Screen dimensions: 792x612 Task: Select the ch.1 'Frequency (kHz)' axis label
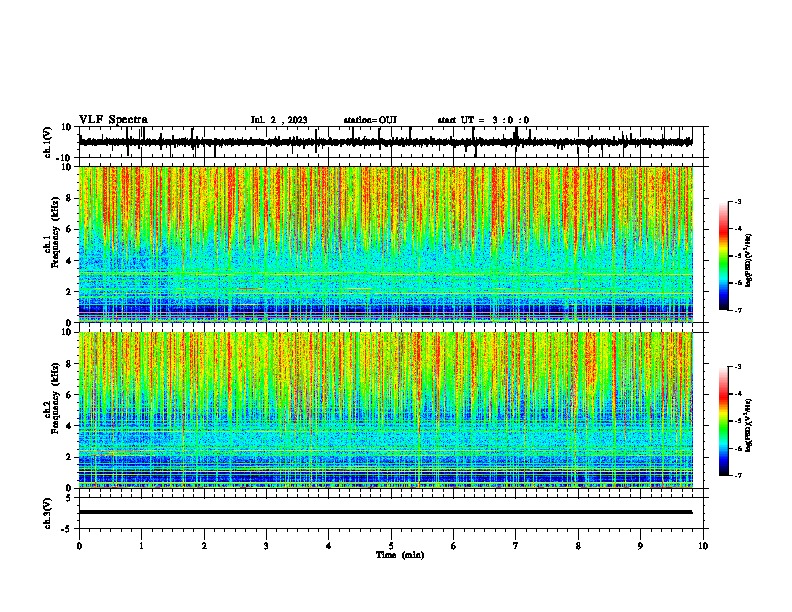tap(56, 233)
